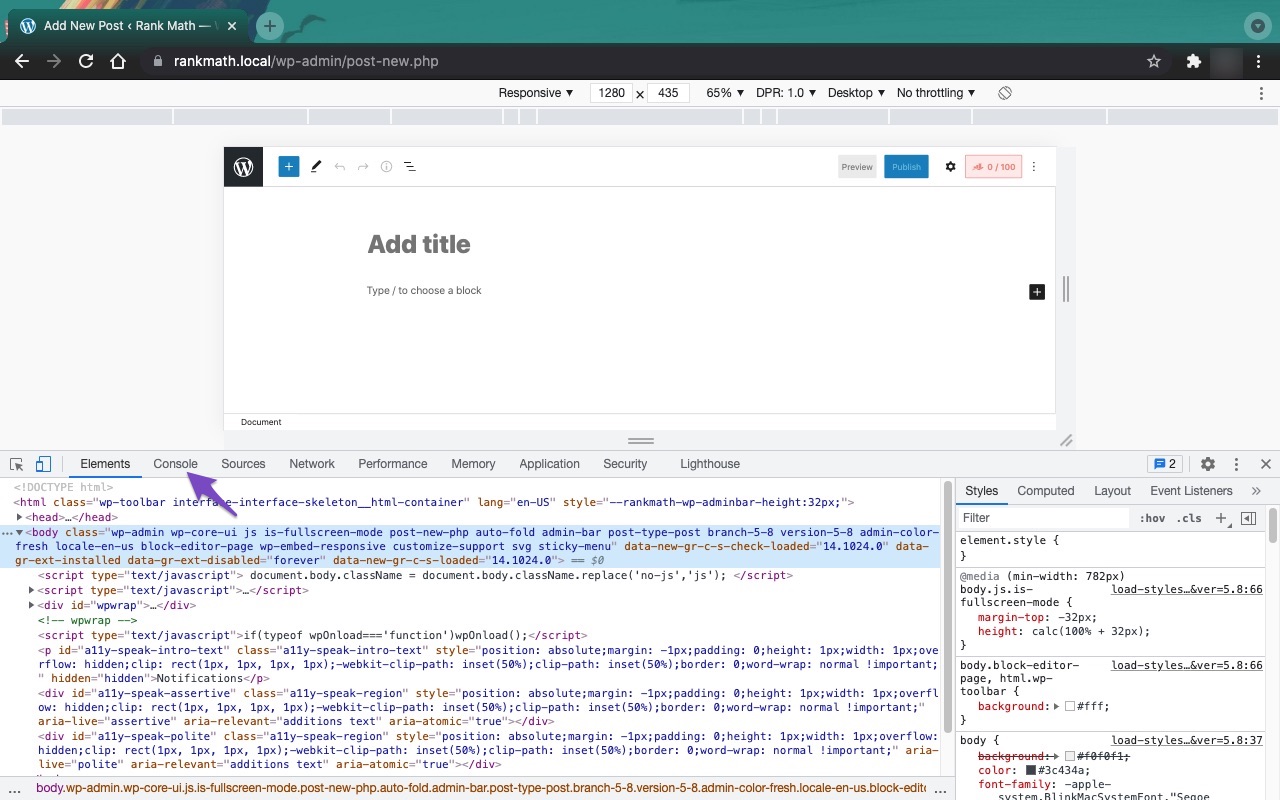Click the blue Publish button
This screenshot has height=800, width=1280.
click(906, 167)
